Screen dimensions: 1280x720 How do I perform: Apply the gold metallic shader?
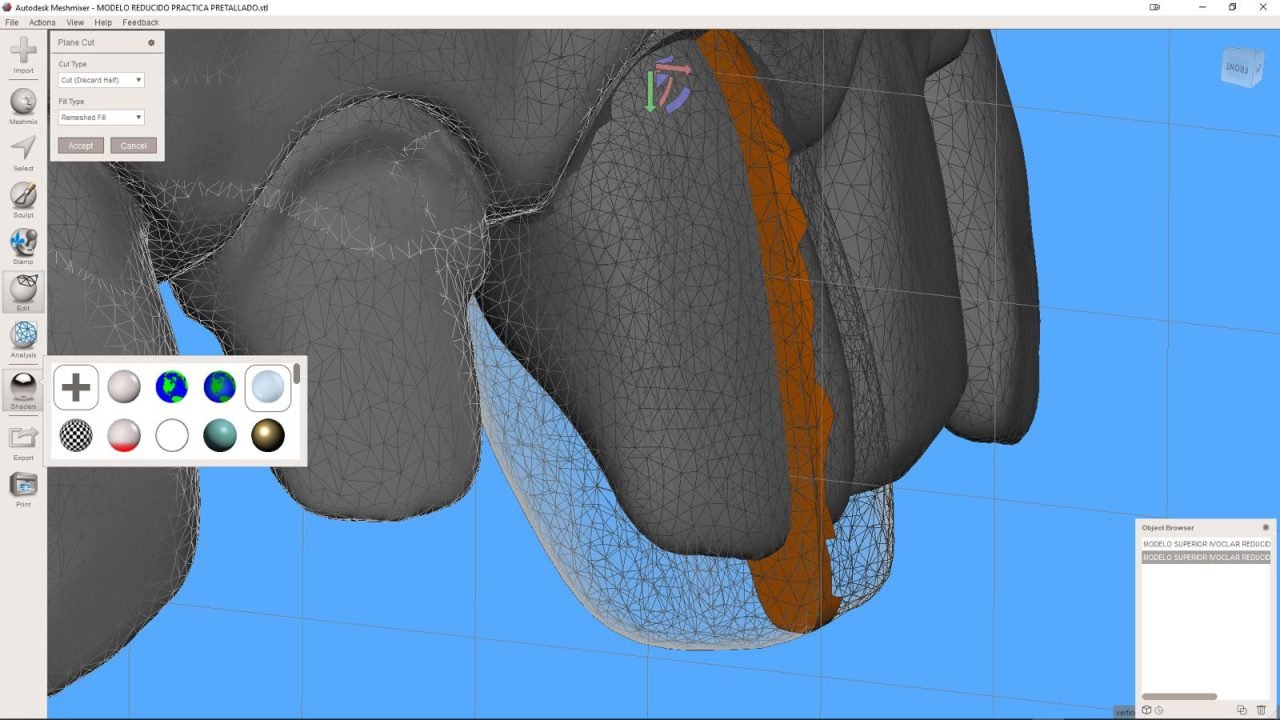click(x=268, y=435)
